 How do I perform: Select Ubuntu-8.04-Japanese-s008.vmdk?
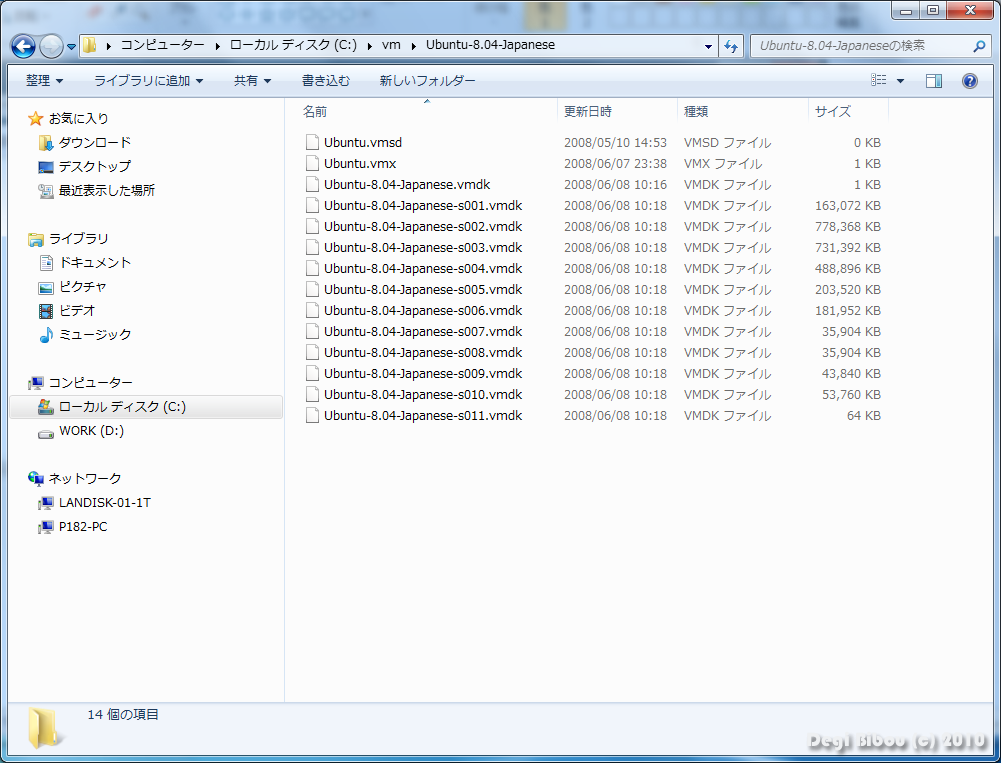423,352
